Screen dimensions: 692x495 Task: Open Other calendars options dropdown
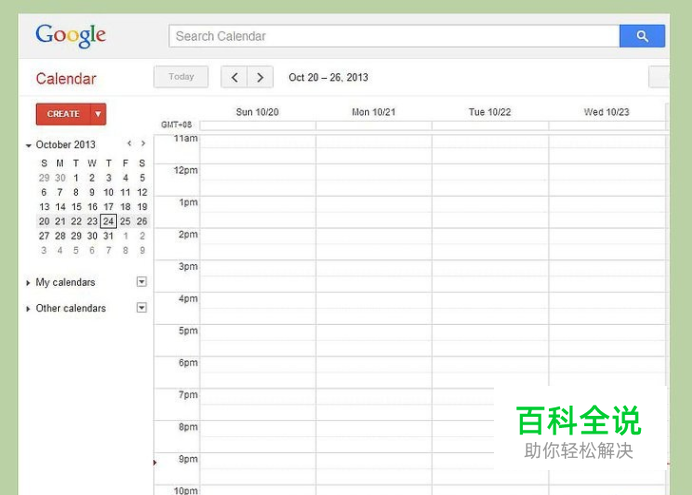click(x=142, y=308)
